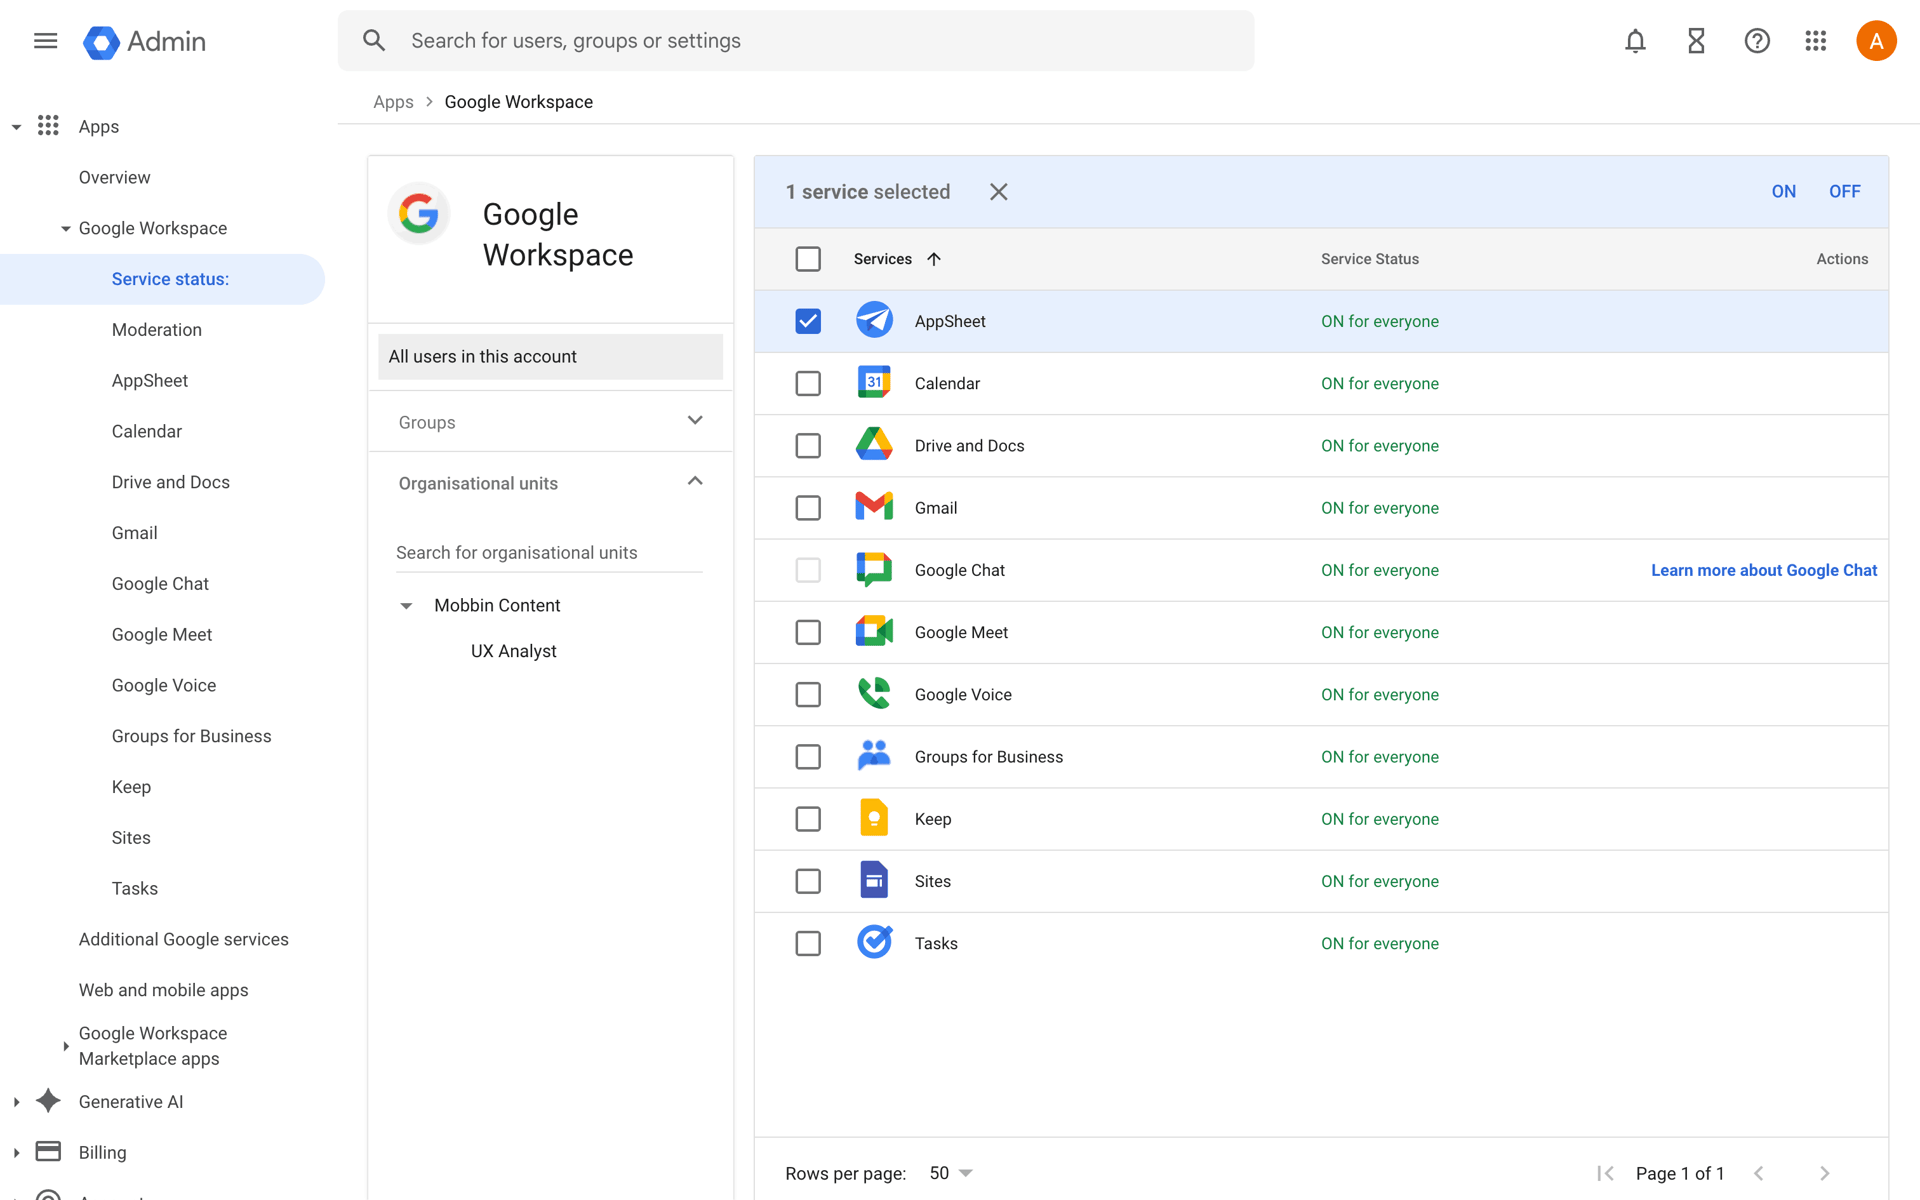Click the AppSheet service icon
Screen dimensions: 1920x1200
(x=874, y=321)
